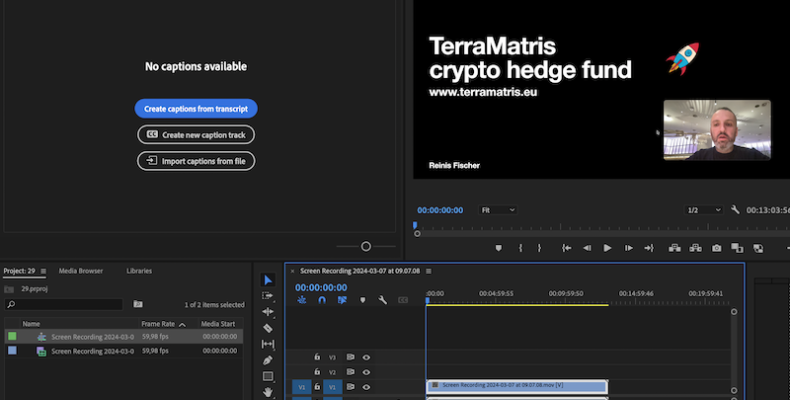
Task: Select the Ripple Edit tool
Action: 268,312
